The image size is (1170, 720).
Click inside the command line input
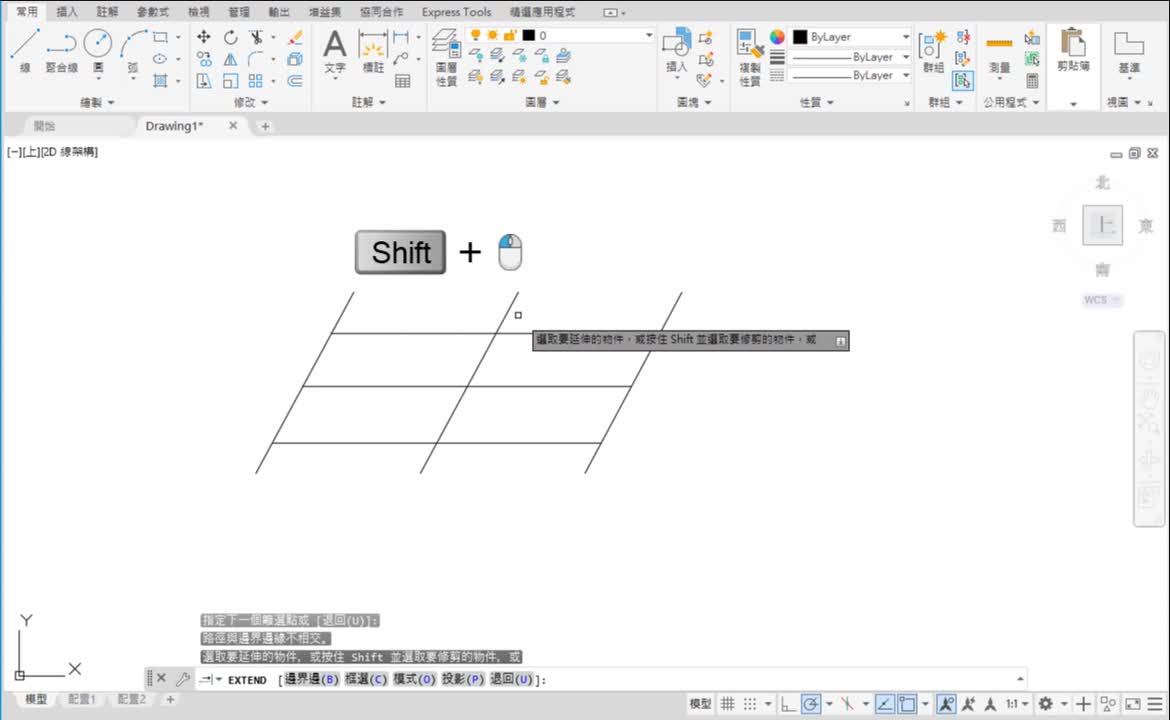[700, 679]
